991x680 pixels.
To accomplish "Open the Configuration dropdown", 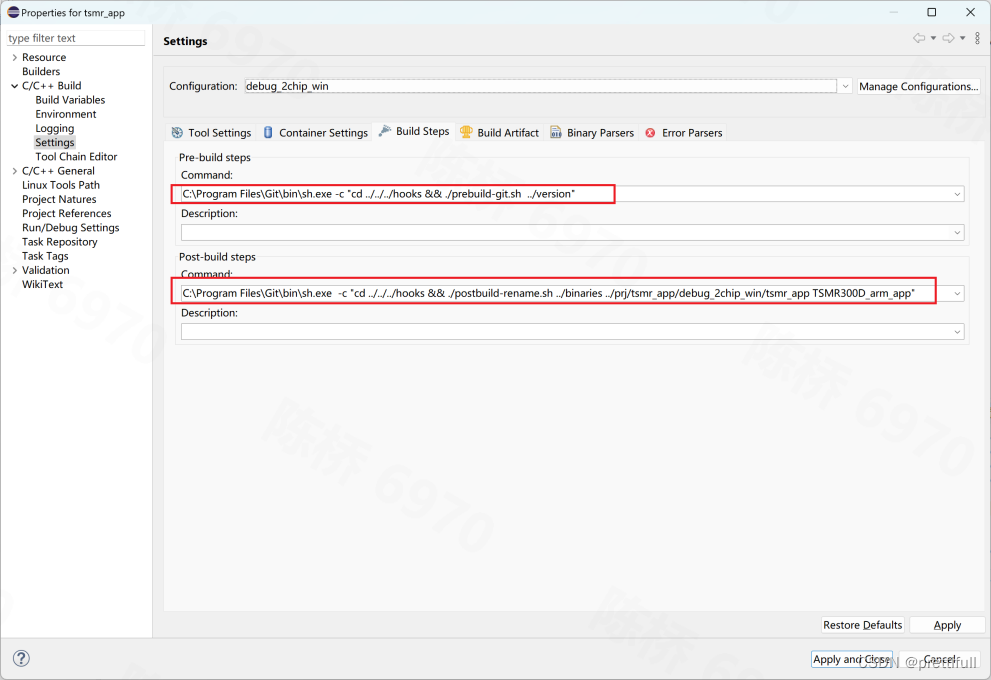I will [845, 86].
